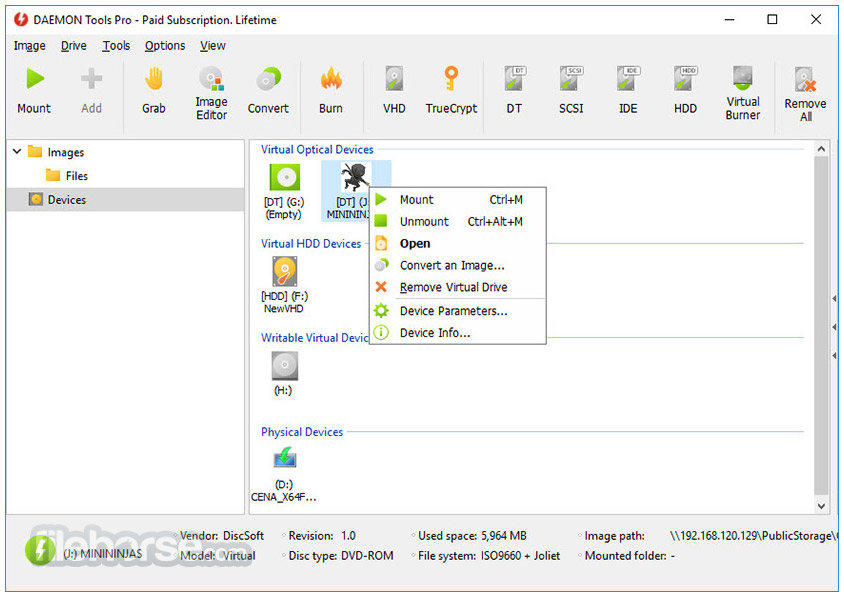Click File system ISO9660 + Joliet text
844x597 pixels.
click(x=489, y=556)
